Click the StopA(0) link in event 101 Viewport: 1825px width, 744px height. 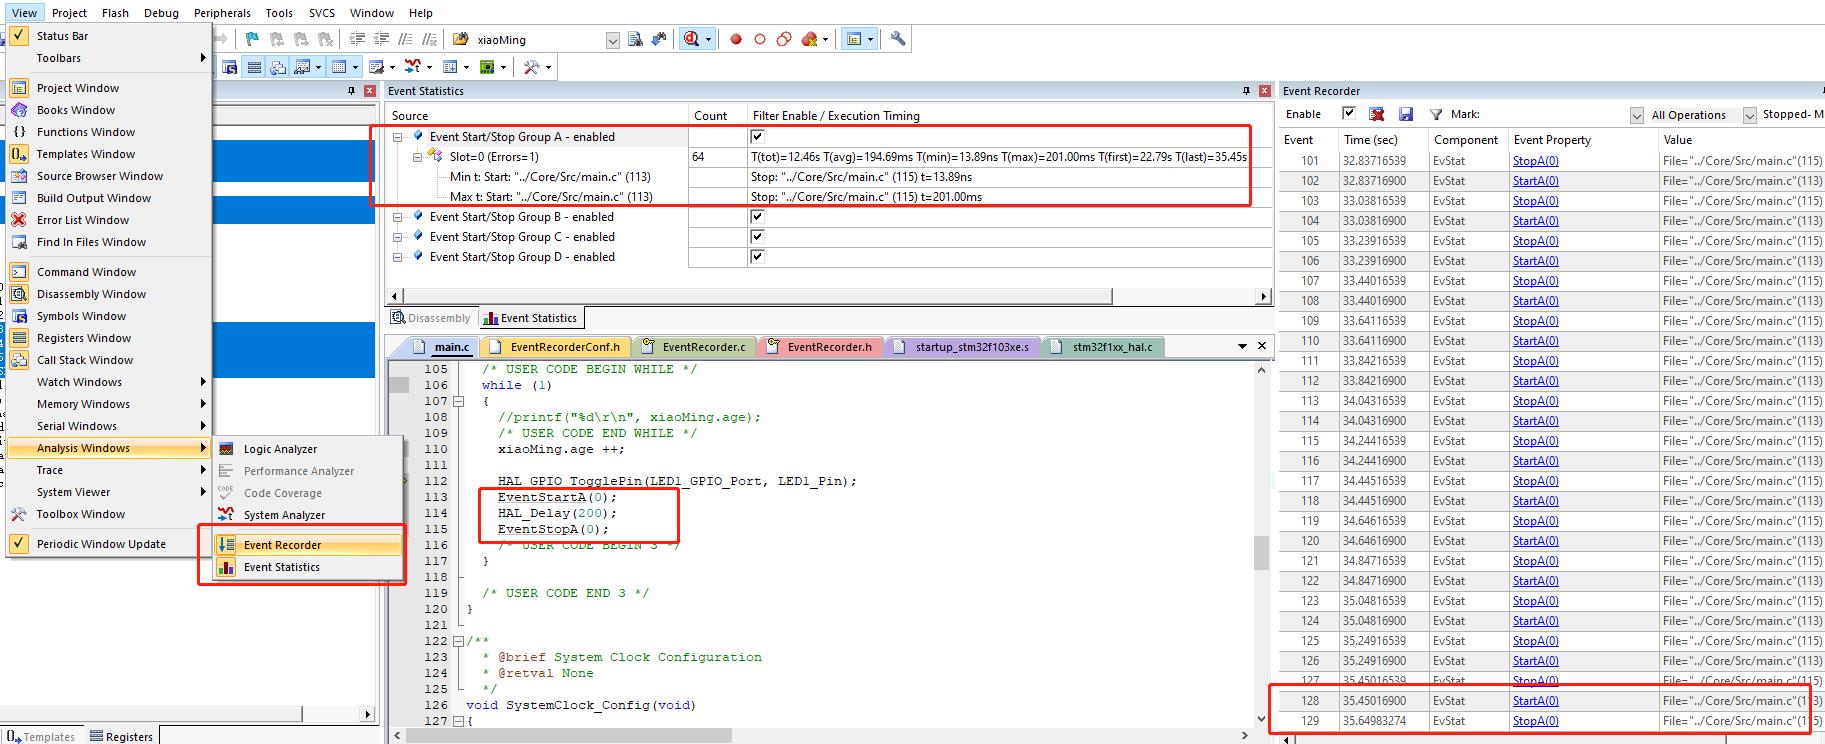1535,161
